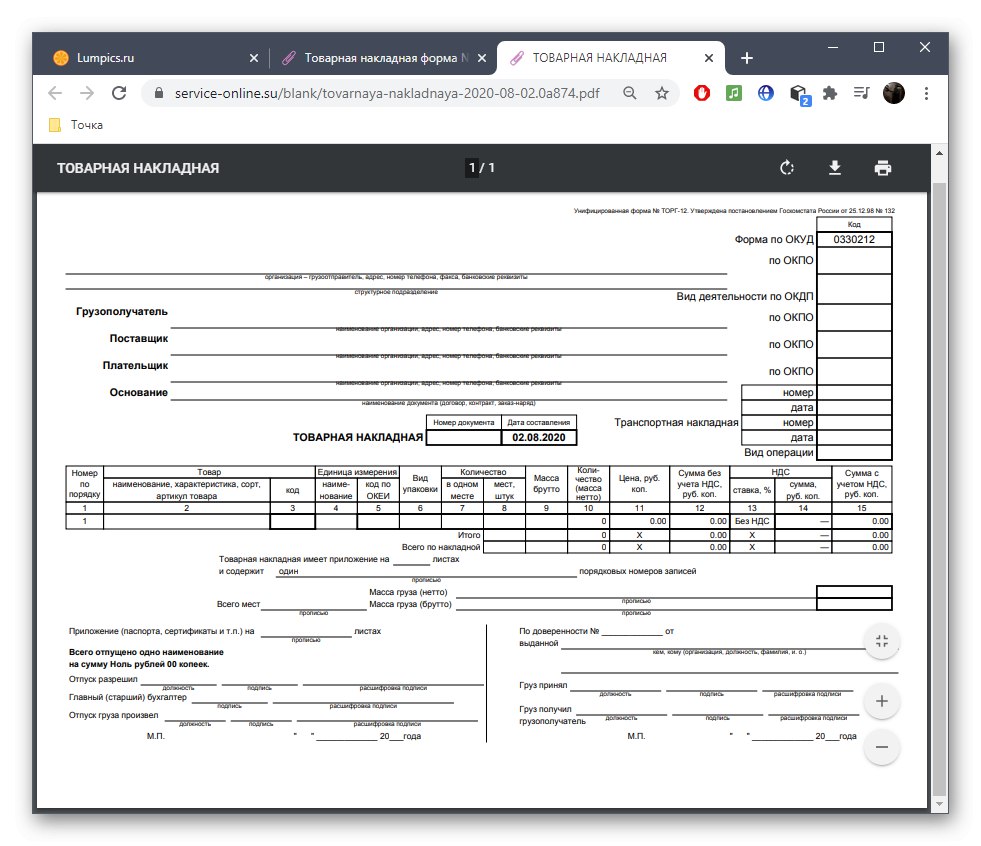Viewport: 981px width, 846px height.
Task: Print the invoice document
Action: coord(882,168)
